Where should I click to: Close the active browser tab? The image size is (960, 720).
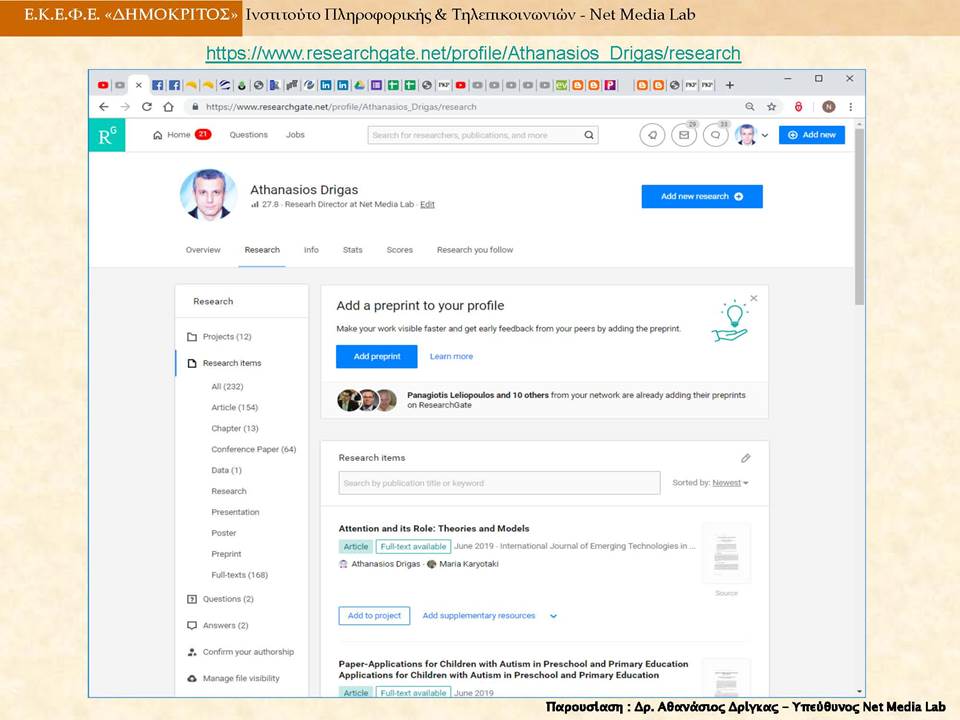(x=138, y=85)
